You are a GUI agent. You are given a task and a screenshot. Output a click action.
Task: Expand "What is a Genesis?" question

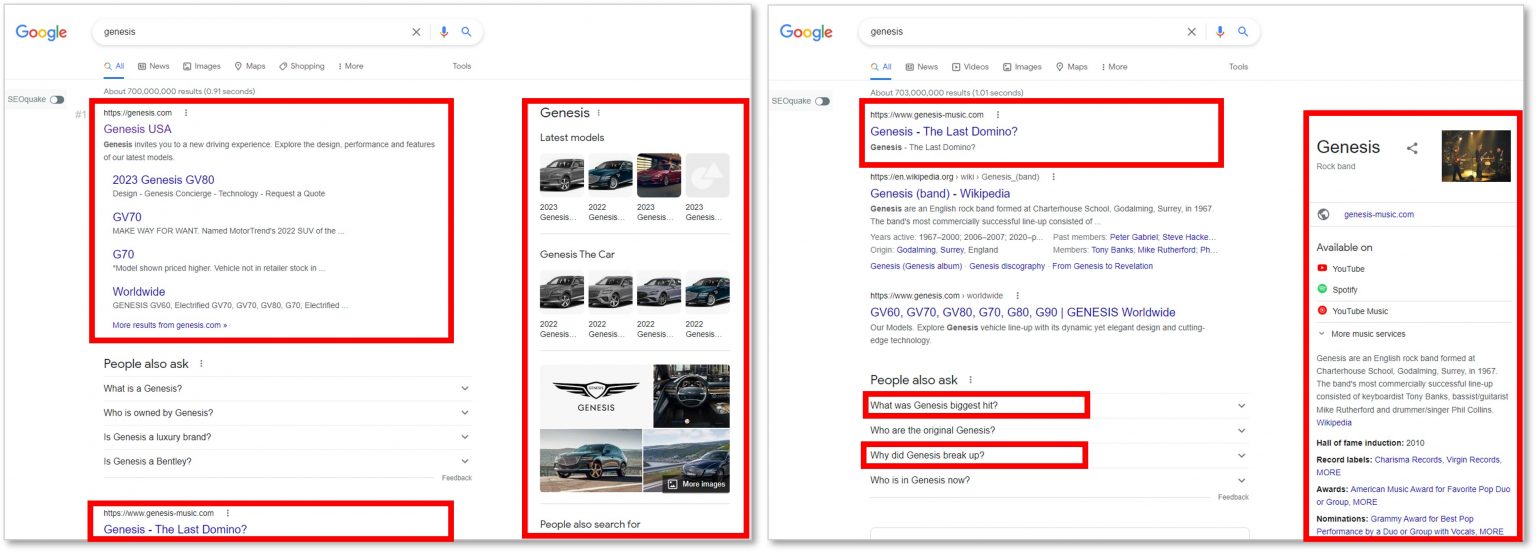pos(287,388)
